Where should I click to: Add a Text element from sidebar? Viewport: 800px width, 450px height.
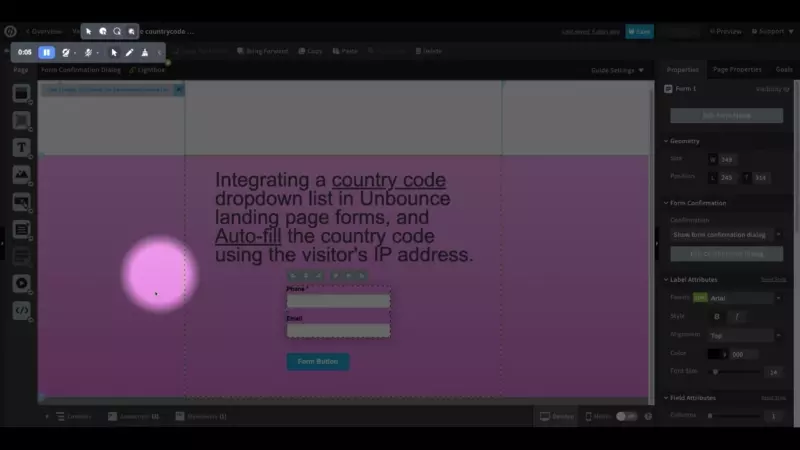[x=21, y=148]
